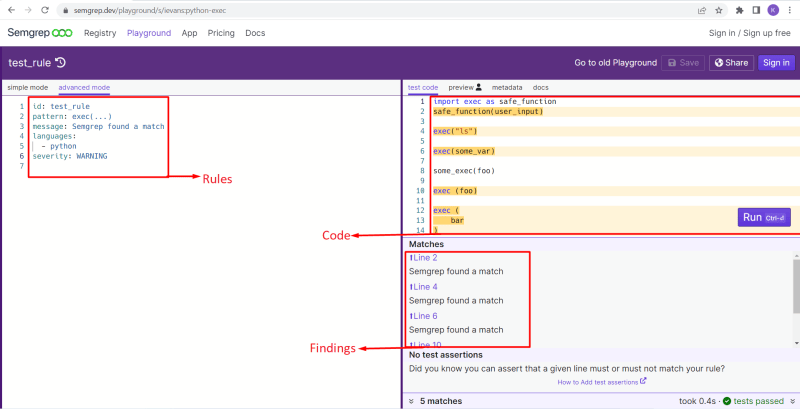Click the address bar URL field
The height and width of the screenshot is (409, 800).
(378, 10)
